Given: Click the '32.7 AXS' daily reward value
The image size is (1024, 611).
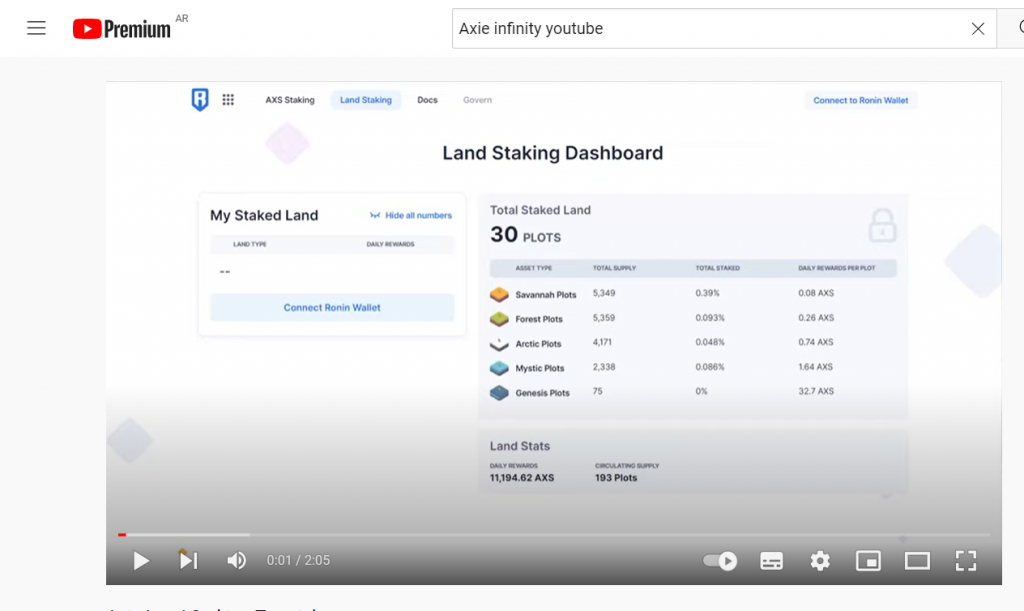Looking at the screenshot, I should (816, 391).
